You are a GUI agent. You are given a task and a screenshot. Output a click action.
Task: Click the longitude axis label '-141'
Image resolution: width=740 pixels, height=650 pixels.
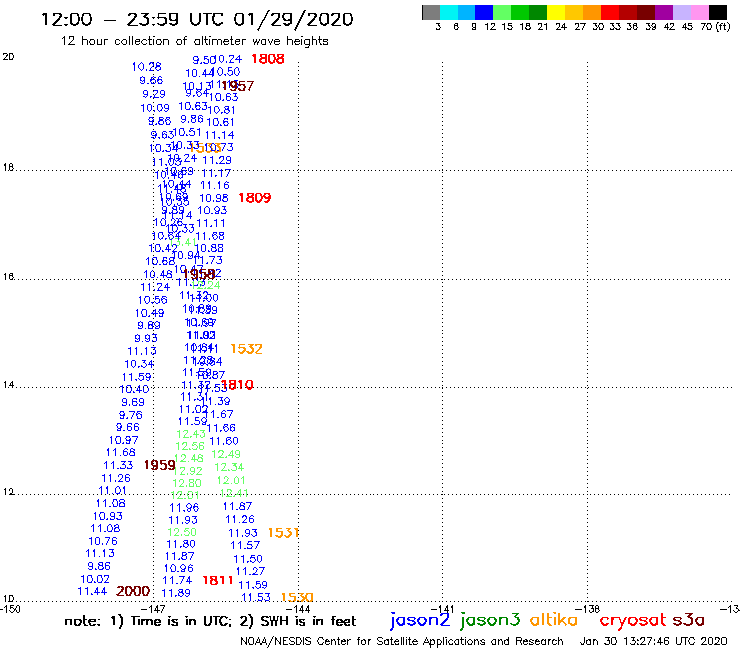[x=443, y=609]
